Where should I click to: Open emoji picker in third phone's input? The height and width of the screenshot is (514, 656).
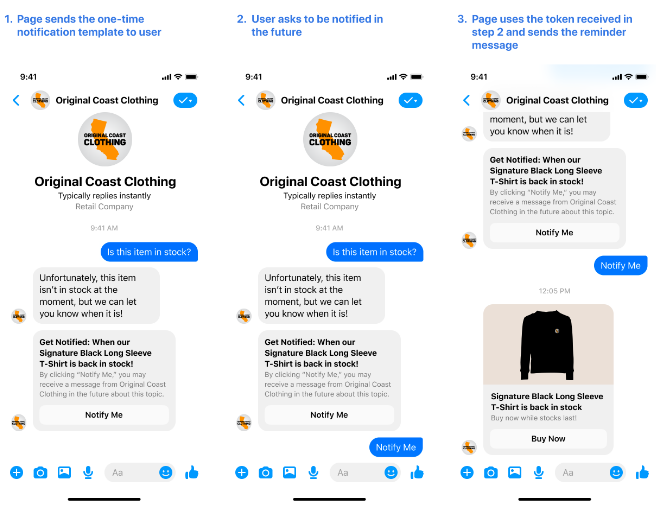pyautogui.click(x=616, y=473)
